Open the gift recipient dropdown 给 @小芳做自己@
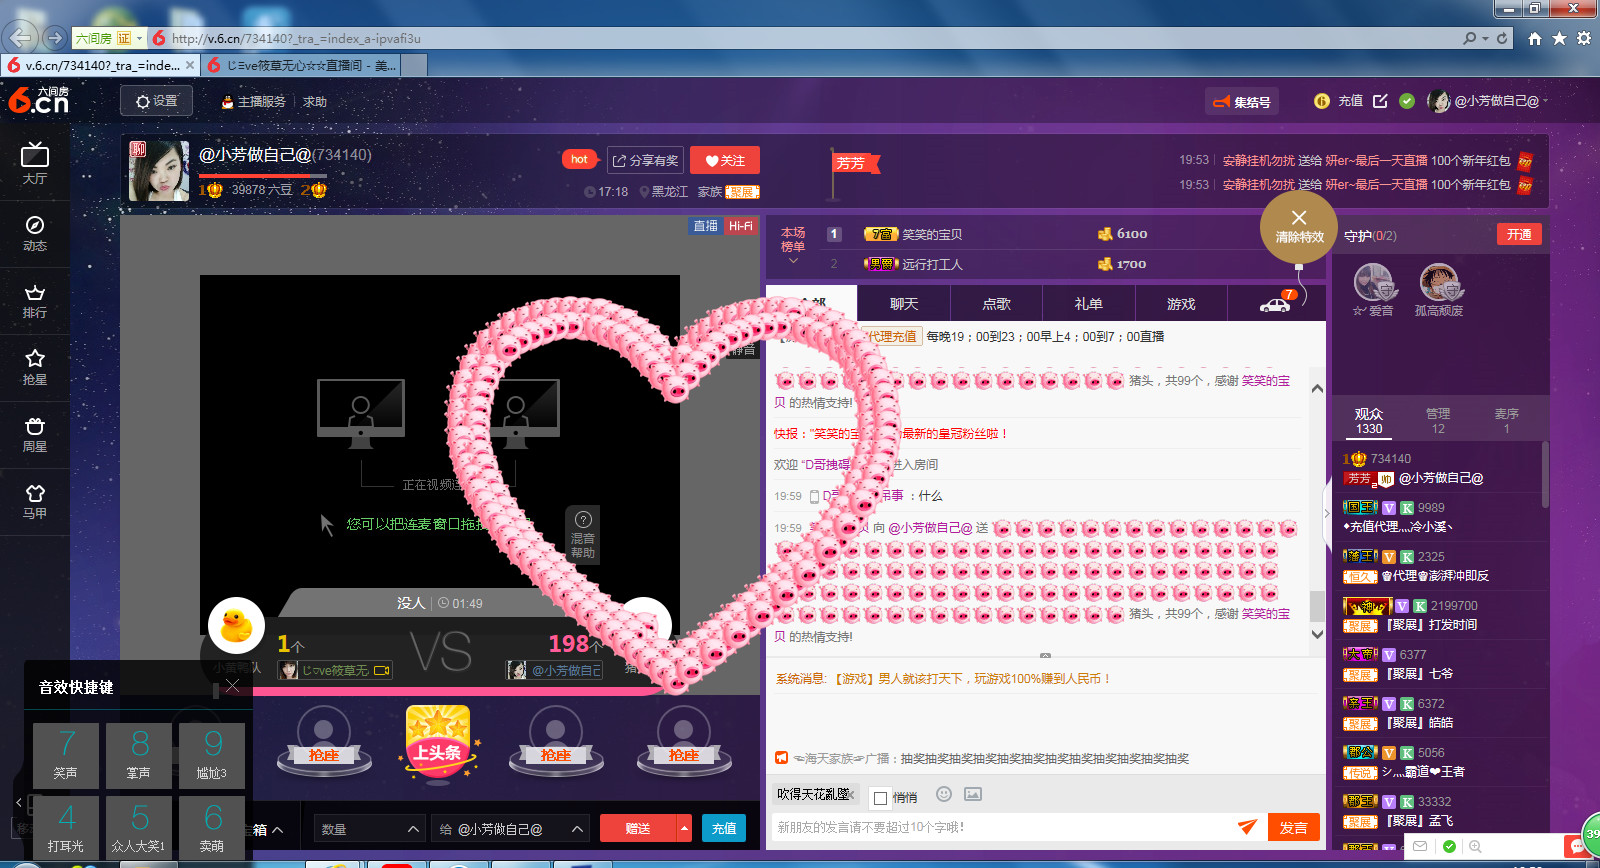 [510, 828]
